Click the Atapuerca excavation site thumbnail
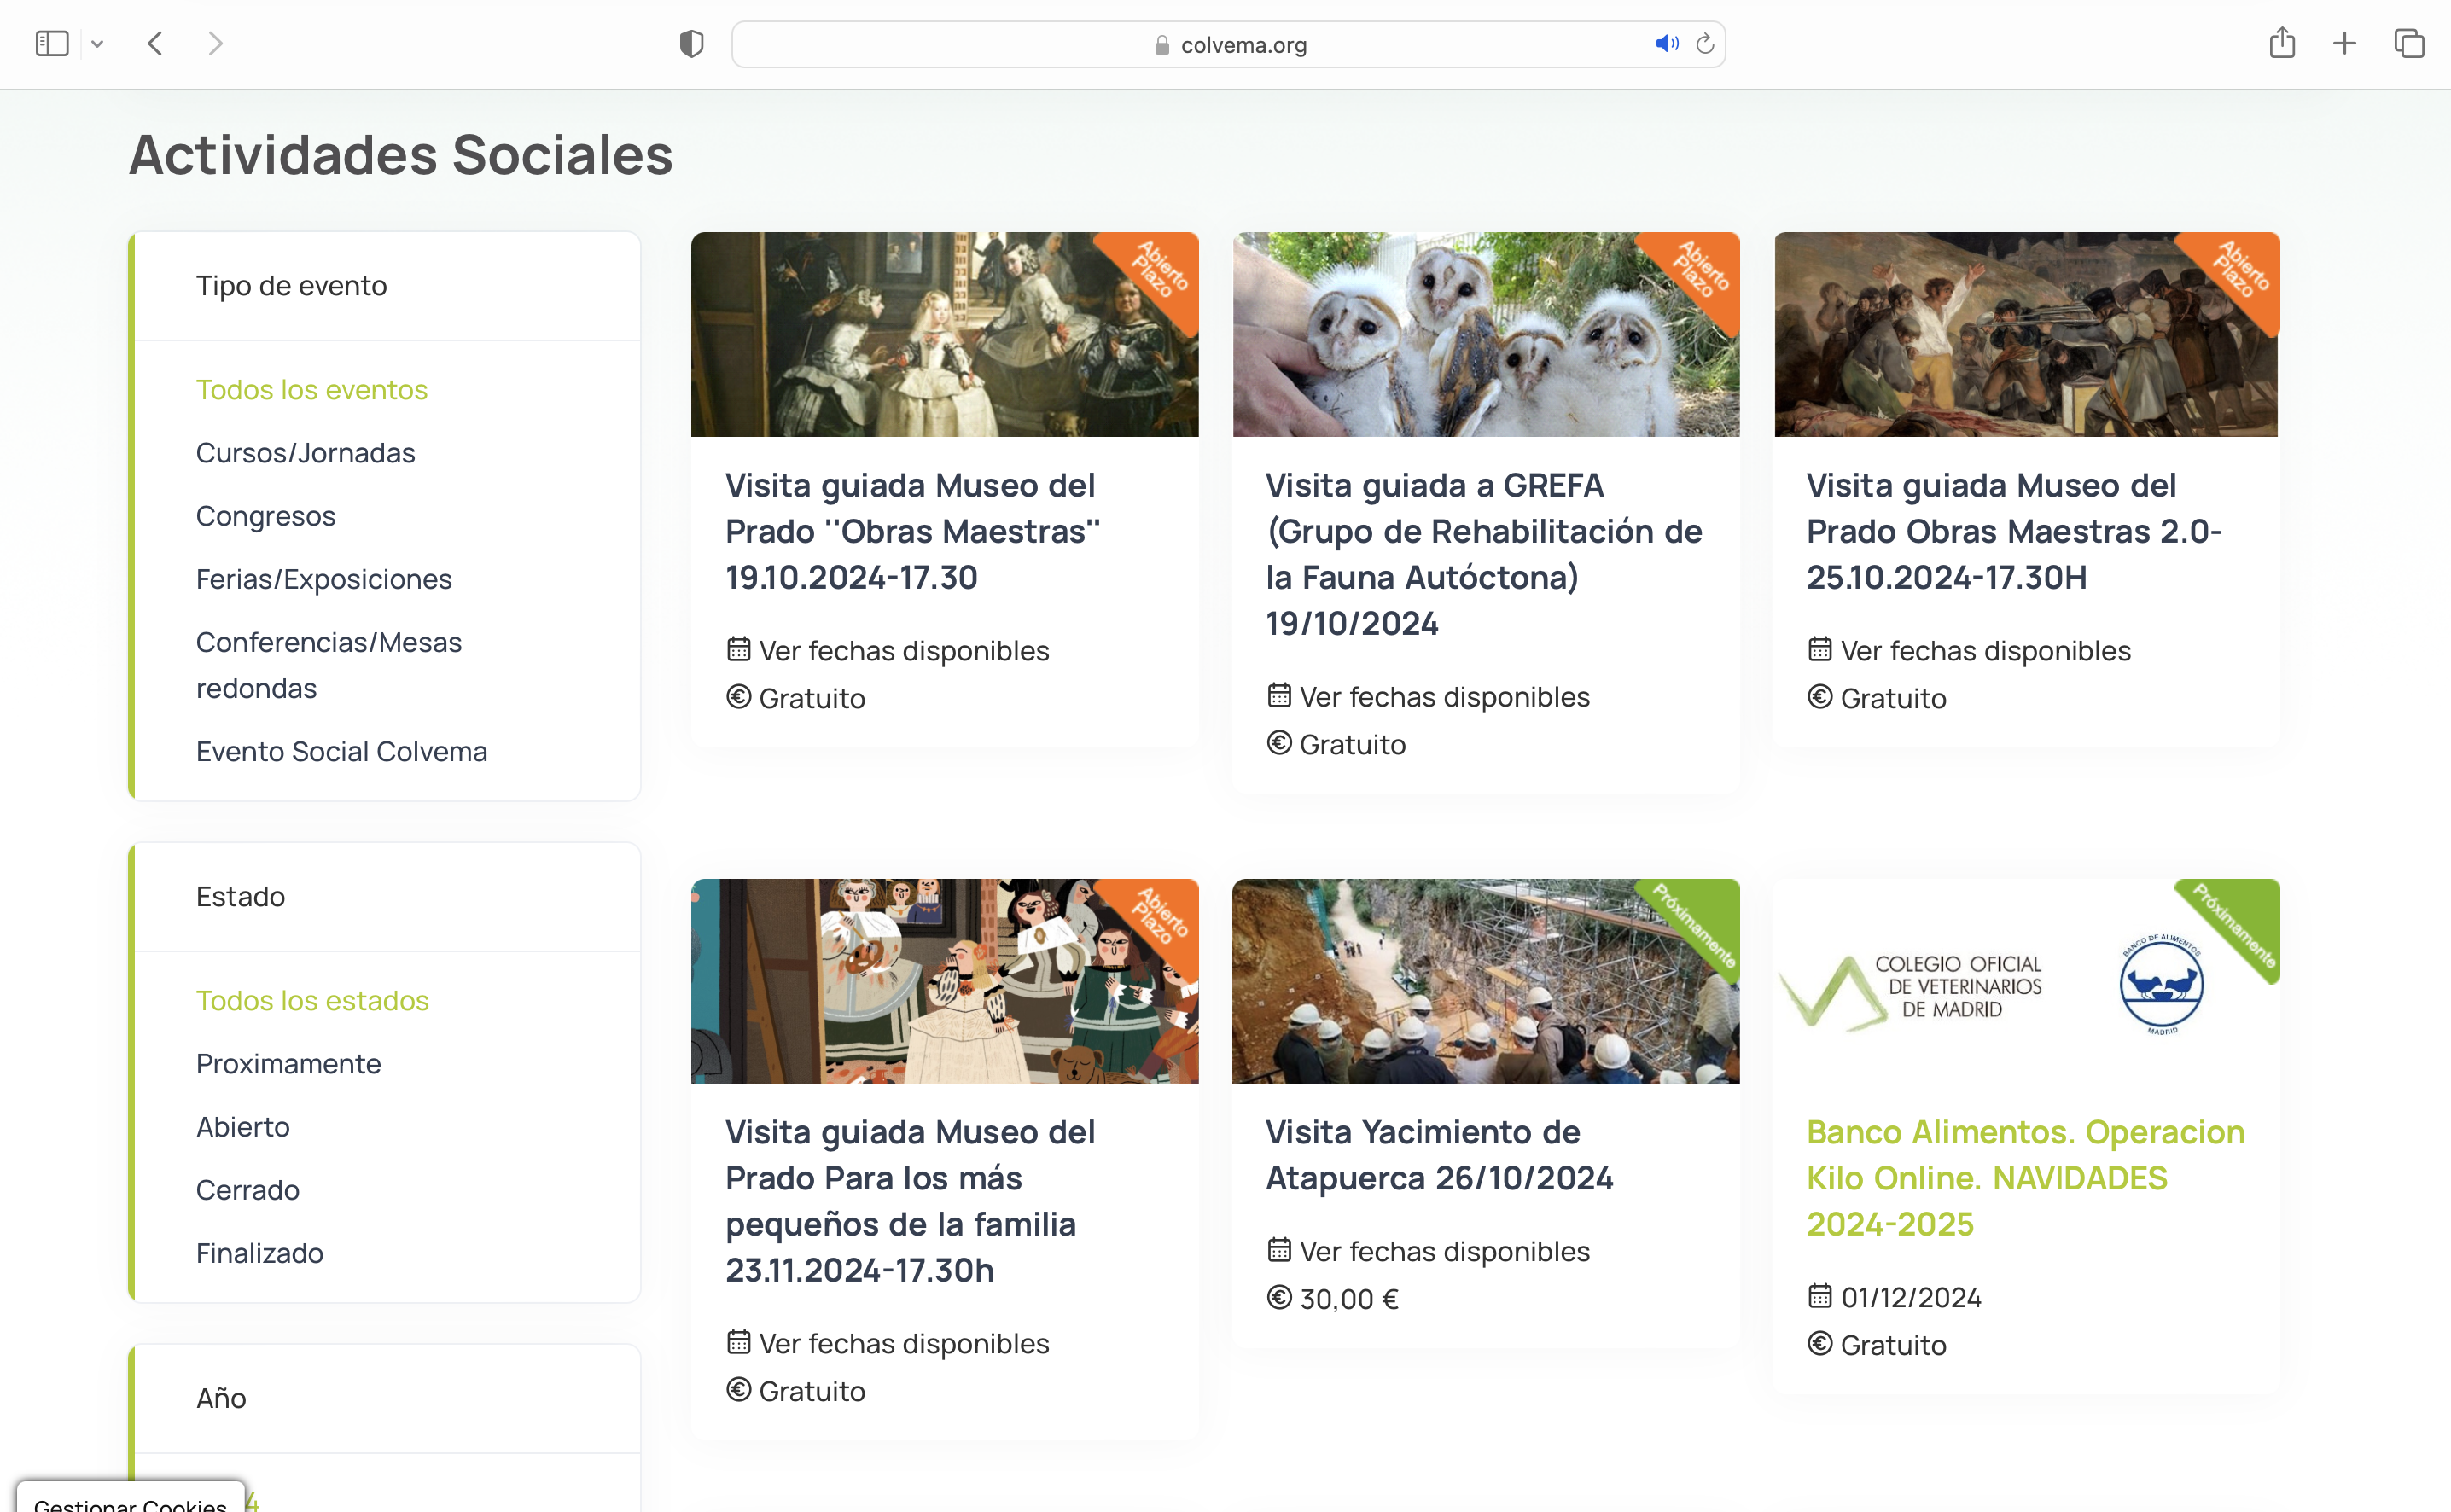The height and width of the screenshot is (1512, 2451). pos(1485,981)
